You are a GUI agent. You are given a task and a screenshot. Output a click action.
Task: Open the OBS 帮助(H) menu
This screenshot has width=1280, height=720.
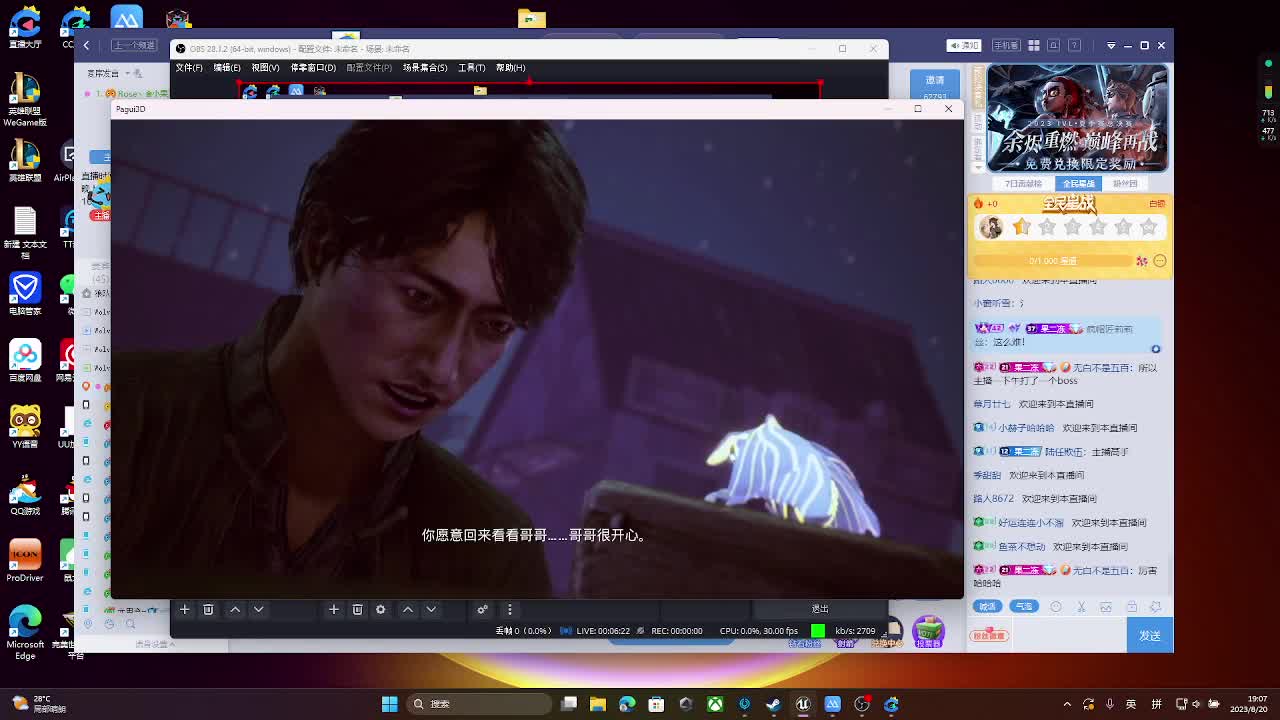point(510,68)
